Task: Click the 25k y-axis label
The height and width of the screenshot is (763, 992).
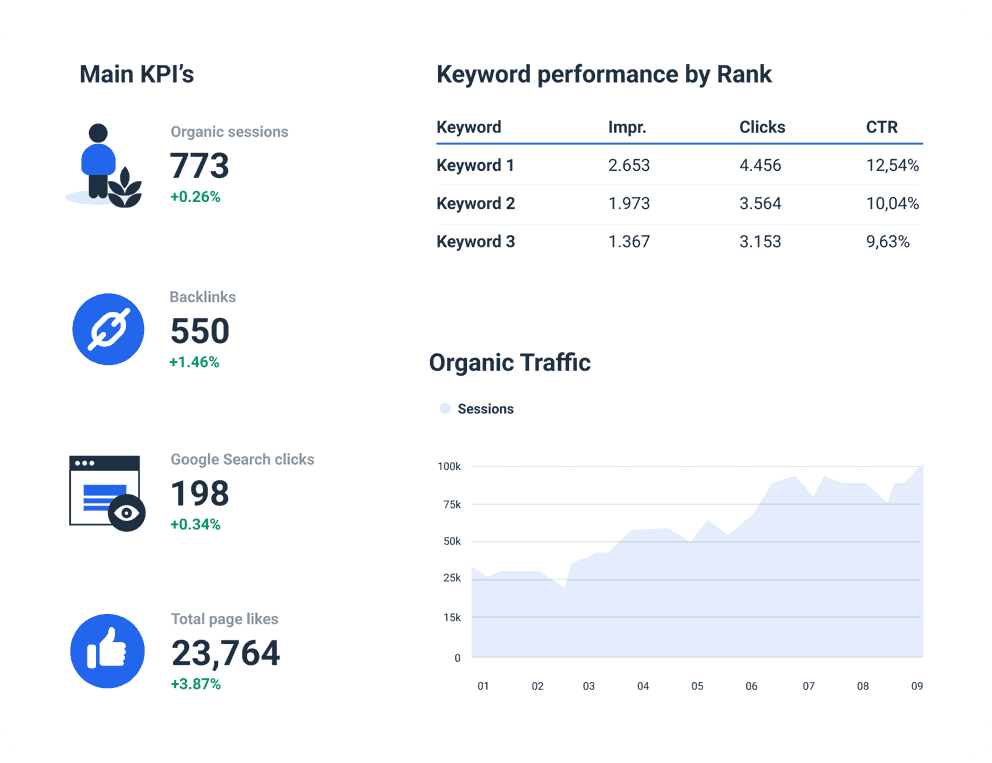Action: (x=452, y=578)
